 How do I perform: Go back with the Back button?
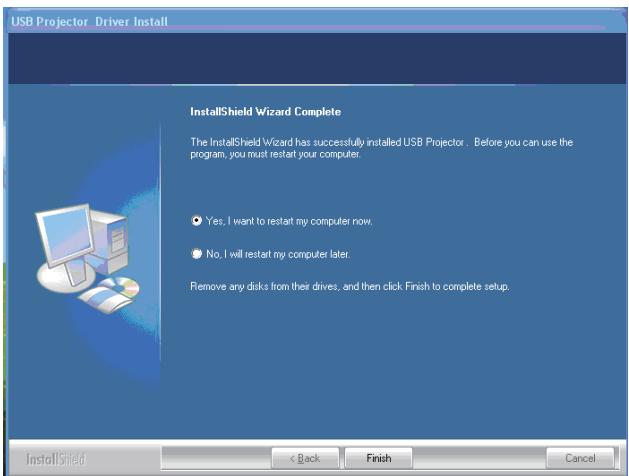(x=305, y=458)
